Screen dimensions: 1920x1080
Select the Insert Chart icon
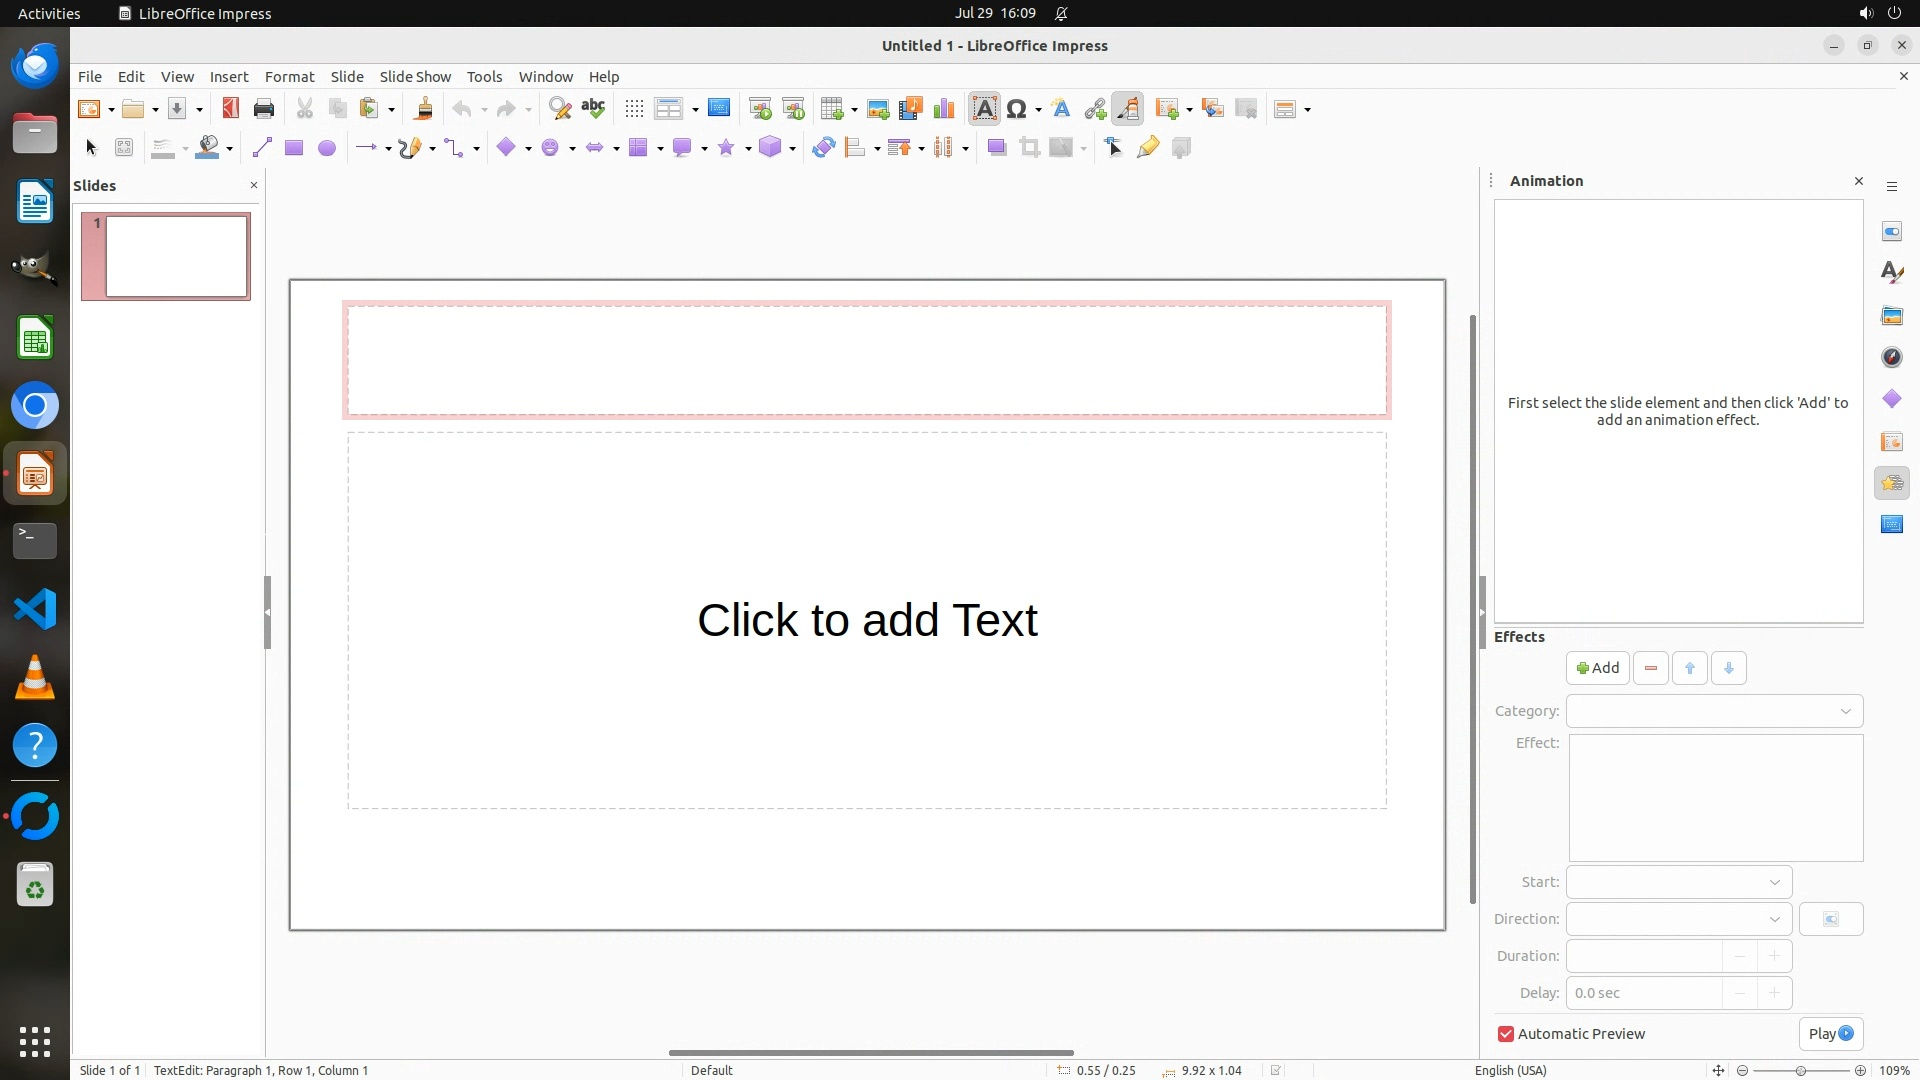point(943,109)
